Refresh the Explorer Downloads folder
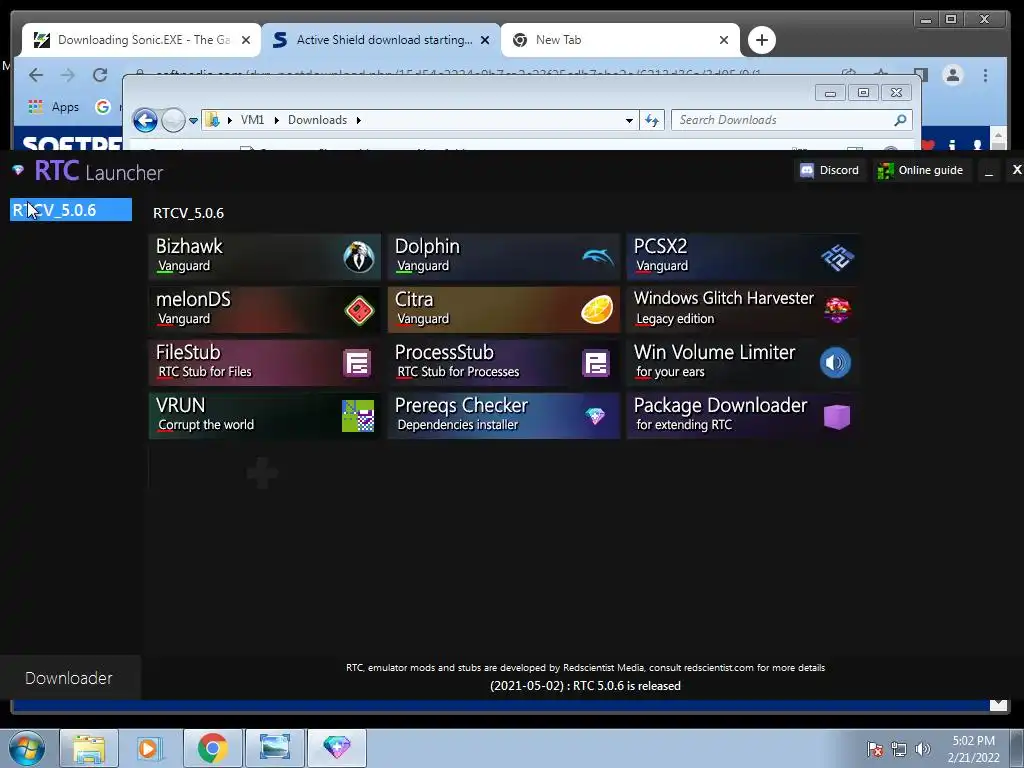 652,120
